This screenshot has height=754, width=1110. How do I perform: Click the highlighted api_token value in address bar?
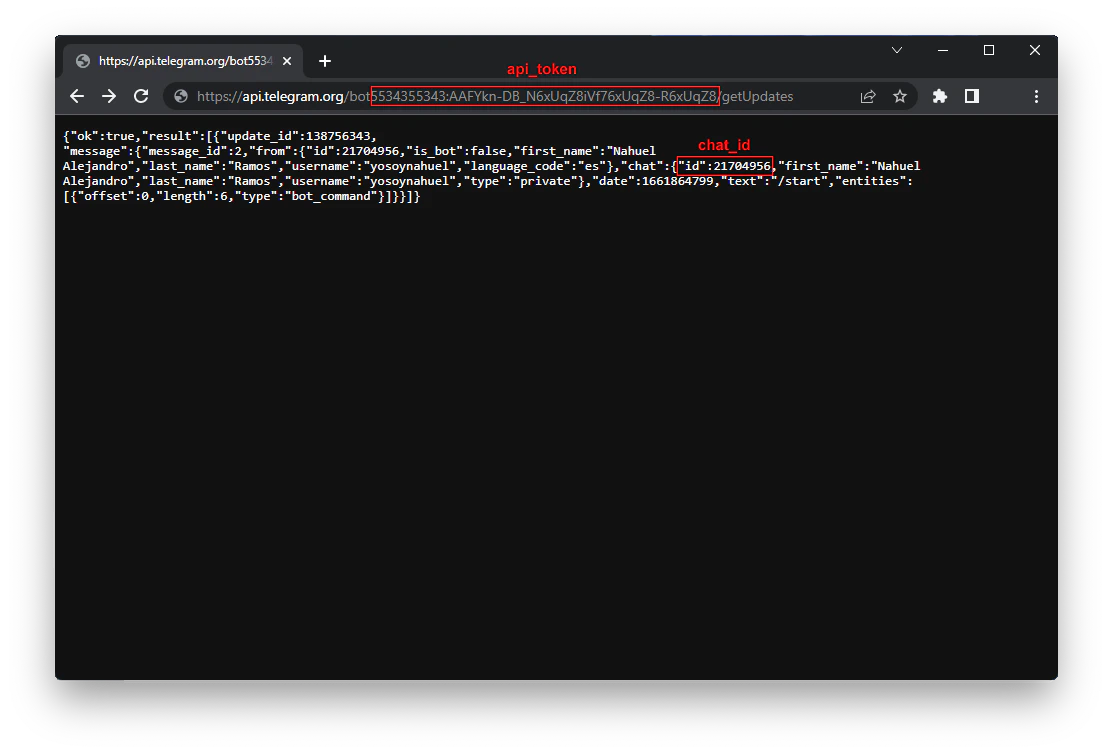(x=544, y=96)
